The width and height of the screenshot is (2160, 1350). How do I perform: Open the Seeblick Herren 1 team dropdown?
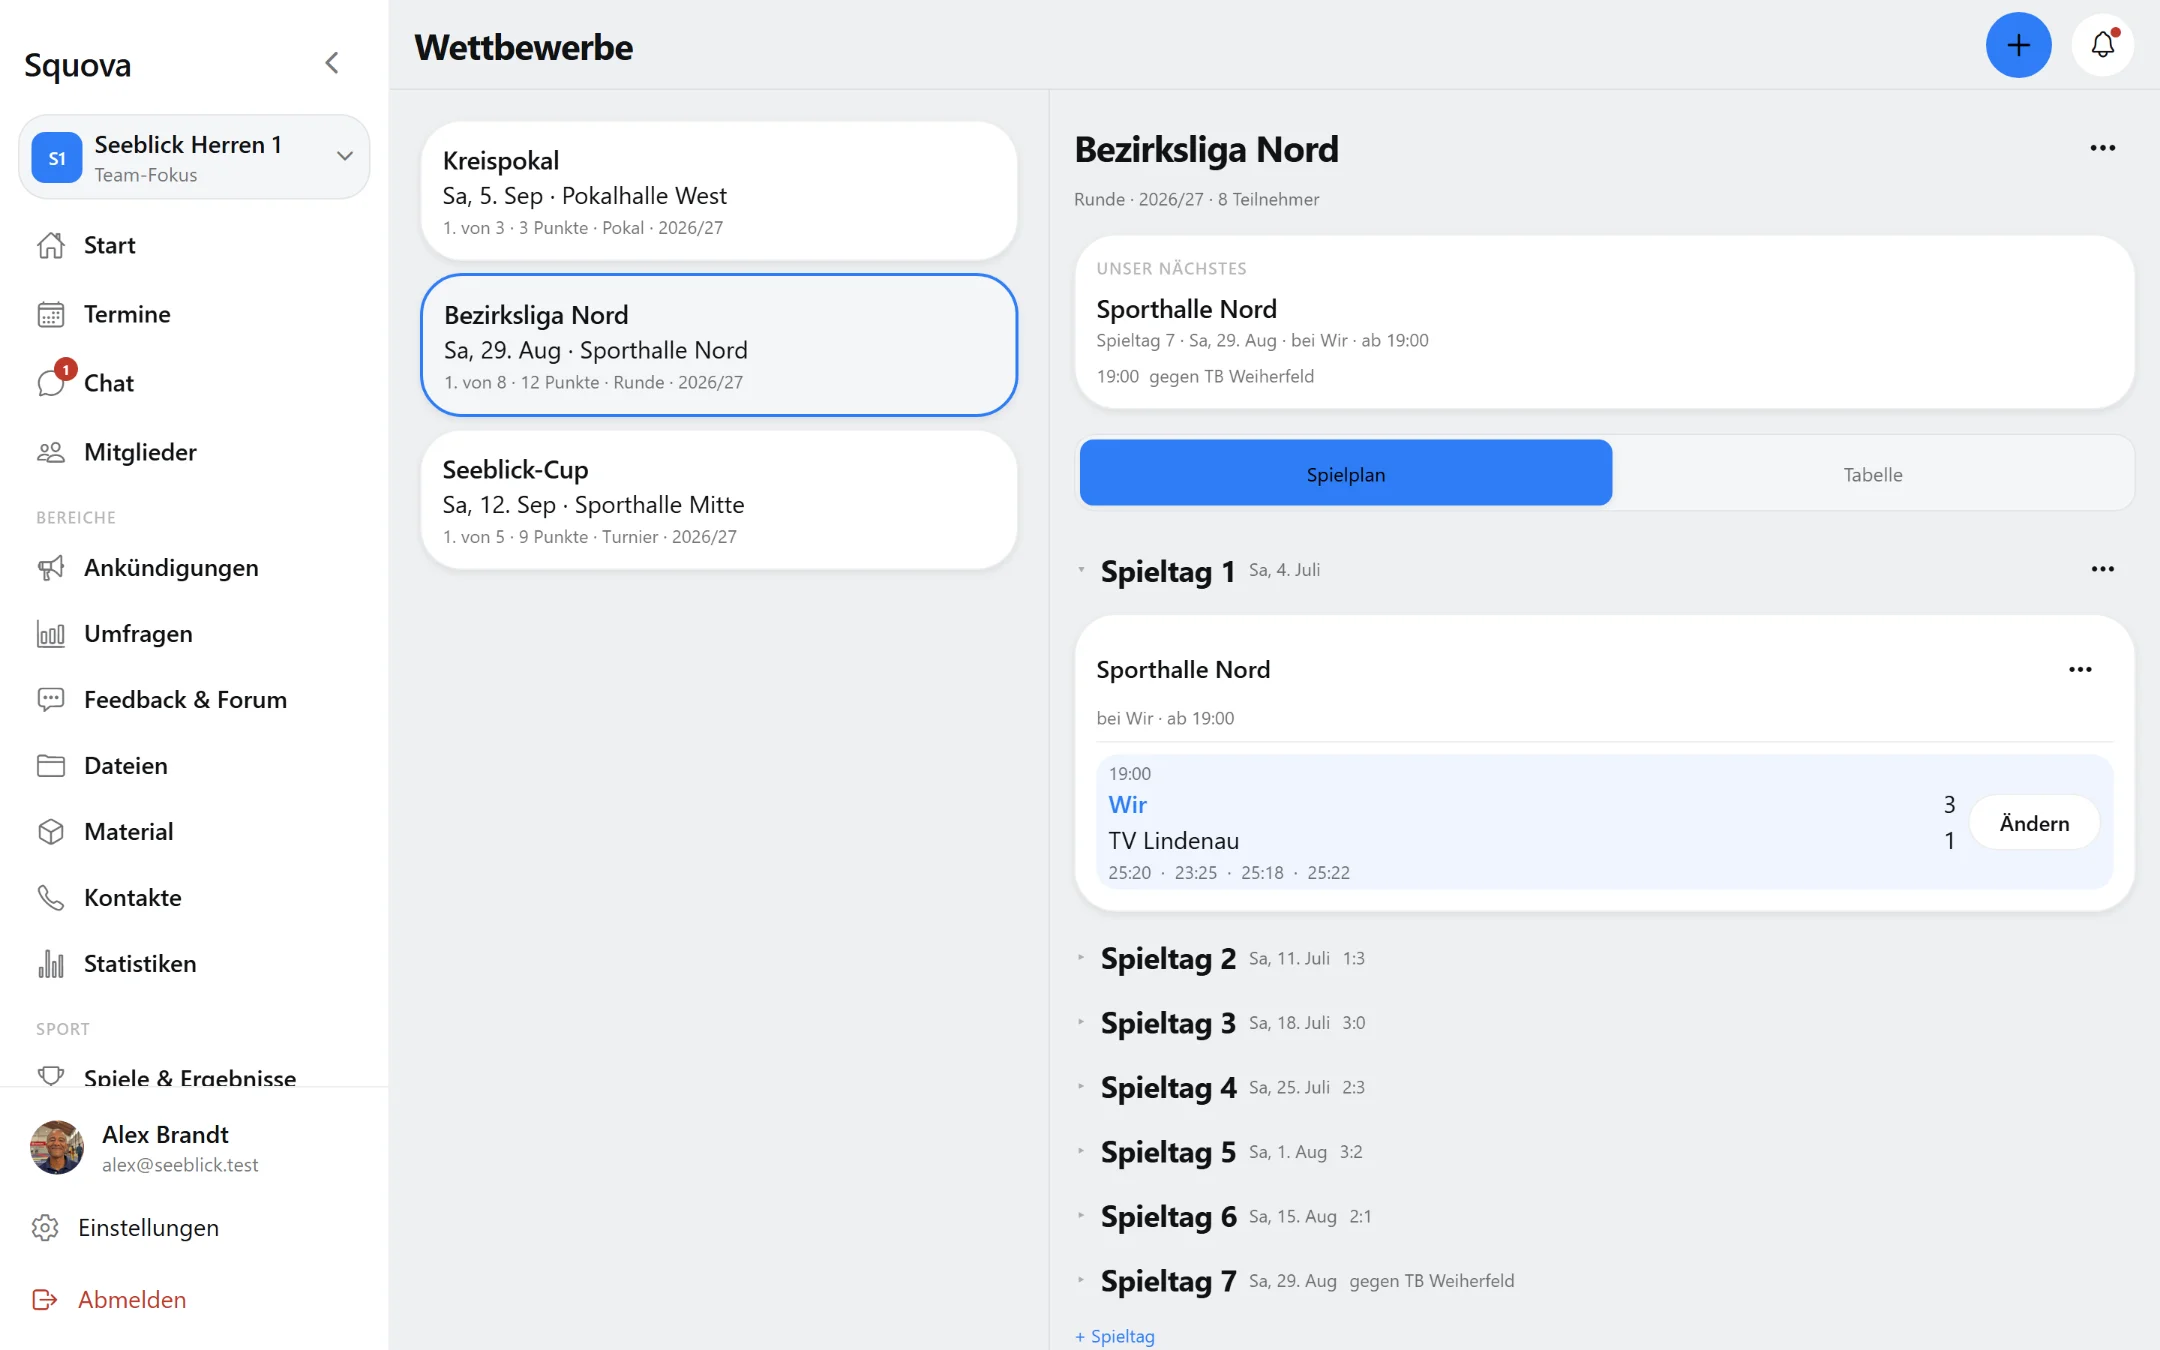[194, 157]
